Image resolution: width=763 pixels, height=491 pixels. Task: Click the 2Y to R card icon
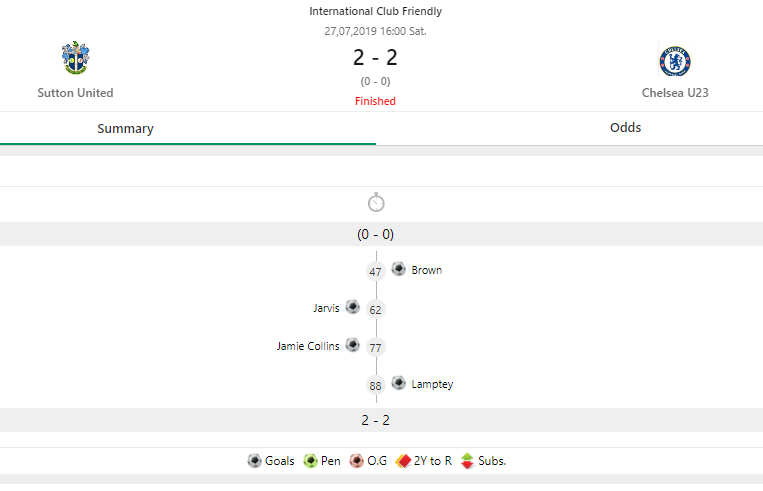pos(404,461)
